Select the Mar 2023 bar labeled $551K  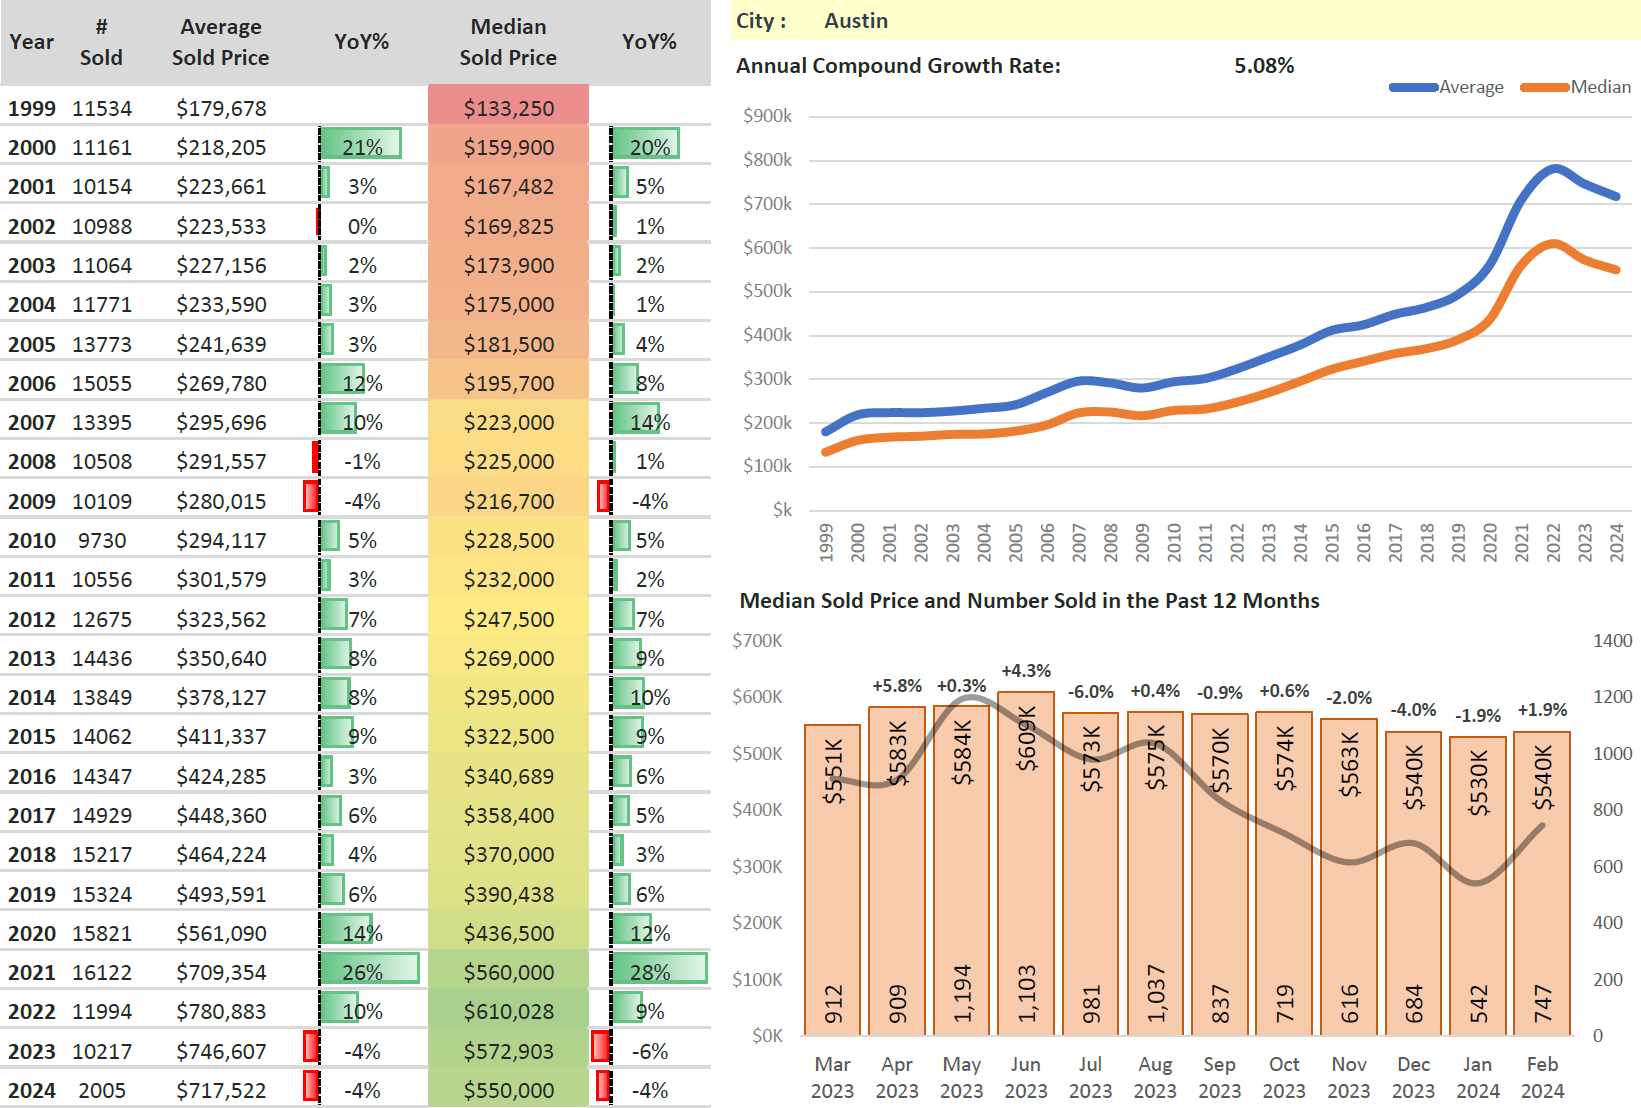click(832, 880)
